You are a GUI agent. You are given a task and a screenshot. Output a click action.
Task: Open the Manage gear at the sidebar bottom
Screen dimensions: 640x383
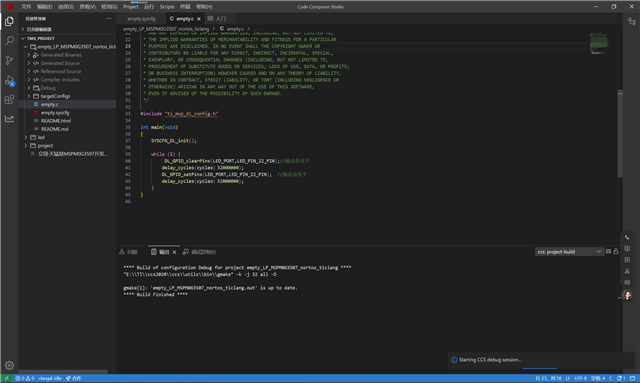coord(9,365)
